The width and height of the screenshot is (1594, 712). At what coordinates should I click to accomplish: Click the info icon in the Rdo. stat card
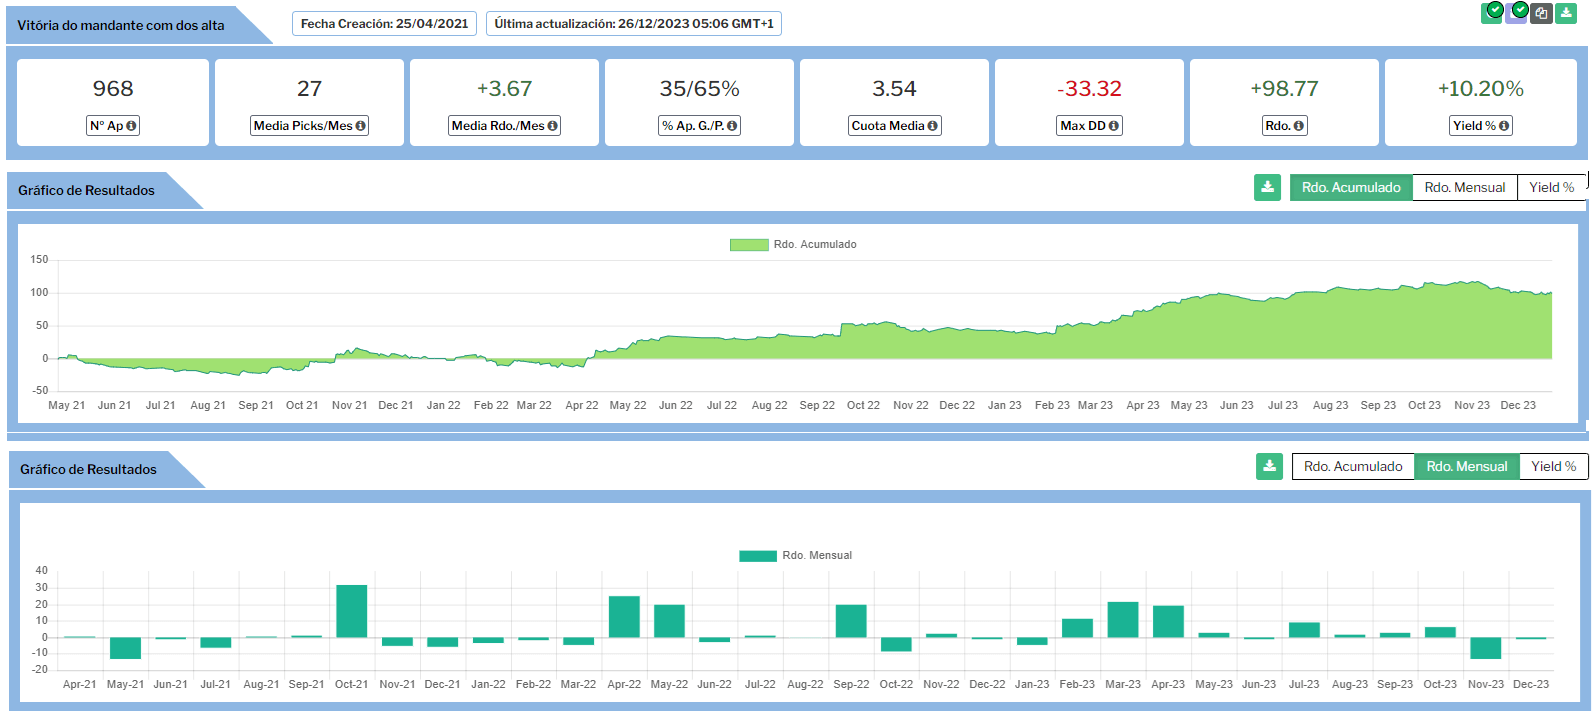[x=1299, y=126]
